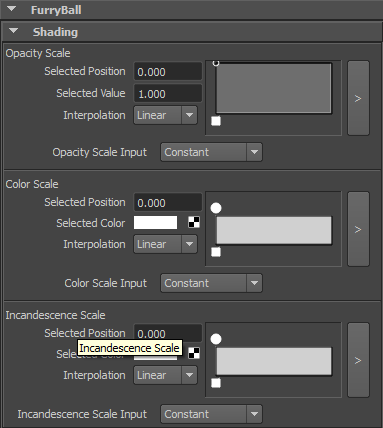Open the Color Scale Input dropdown

(211, 283)
